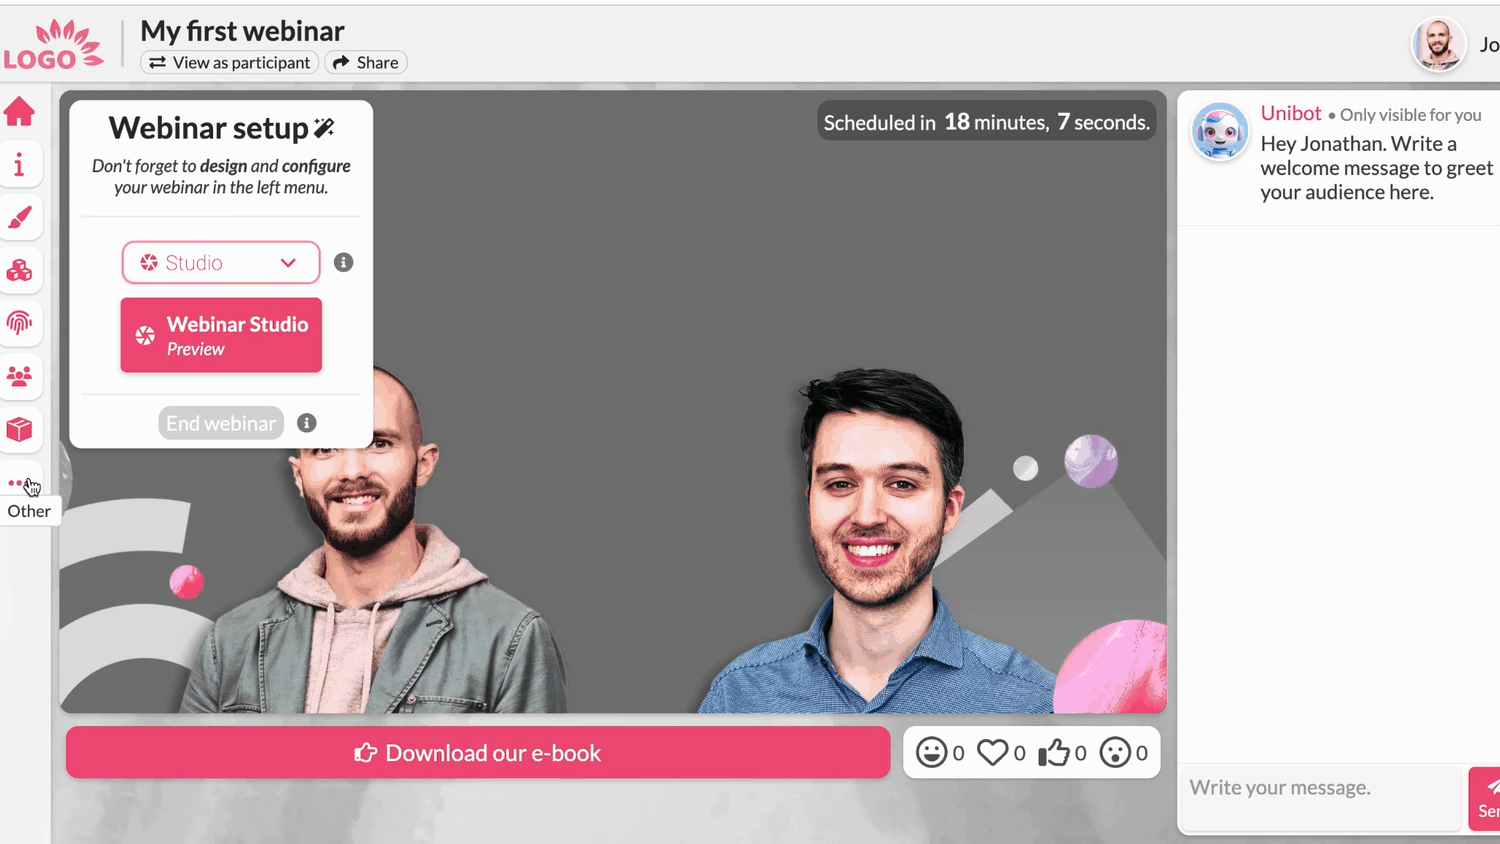
Task: Click the Download our e-book button
Action: (x=477, y=752)
